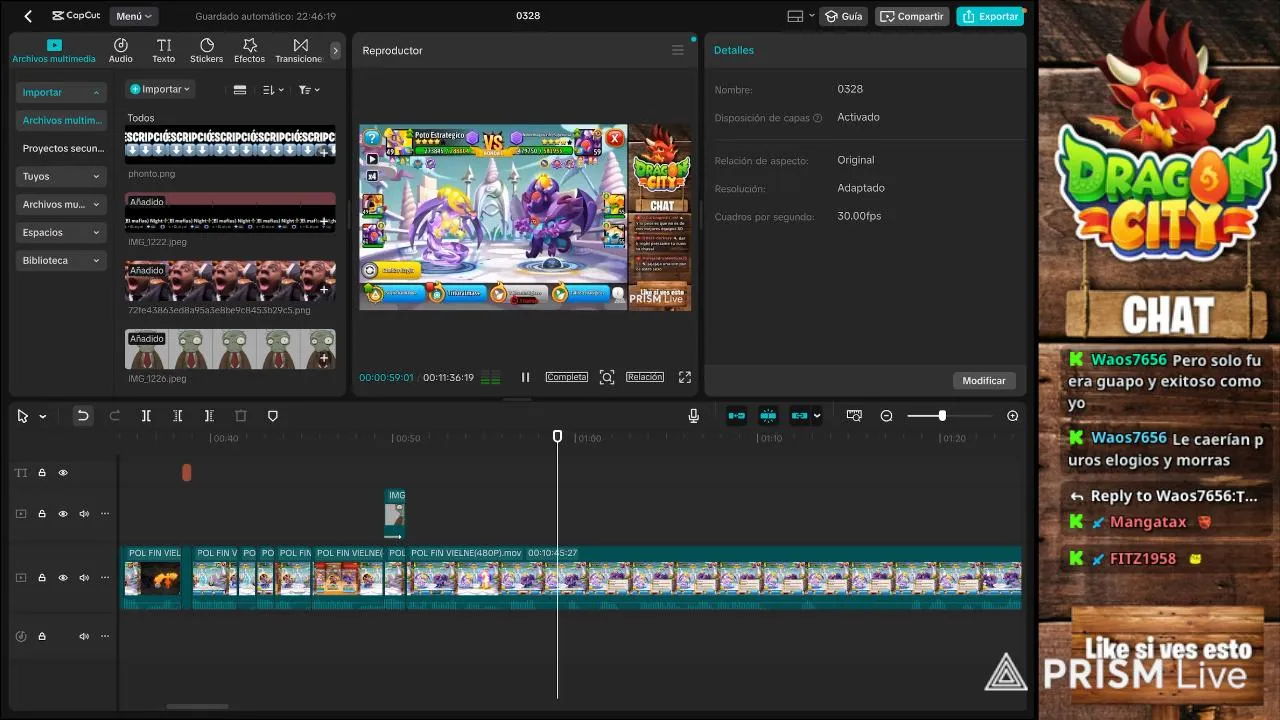Hide the text track with its eye icon
The height and width of the screenshot is (720, 1280).
point(63,473)
